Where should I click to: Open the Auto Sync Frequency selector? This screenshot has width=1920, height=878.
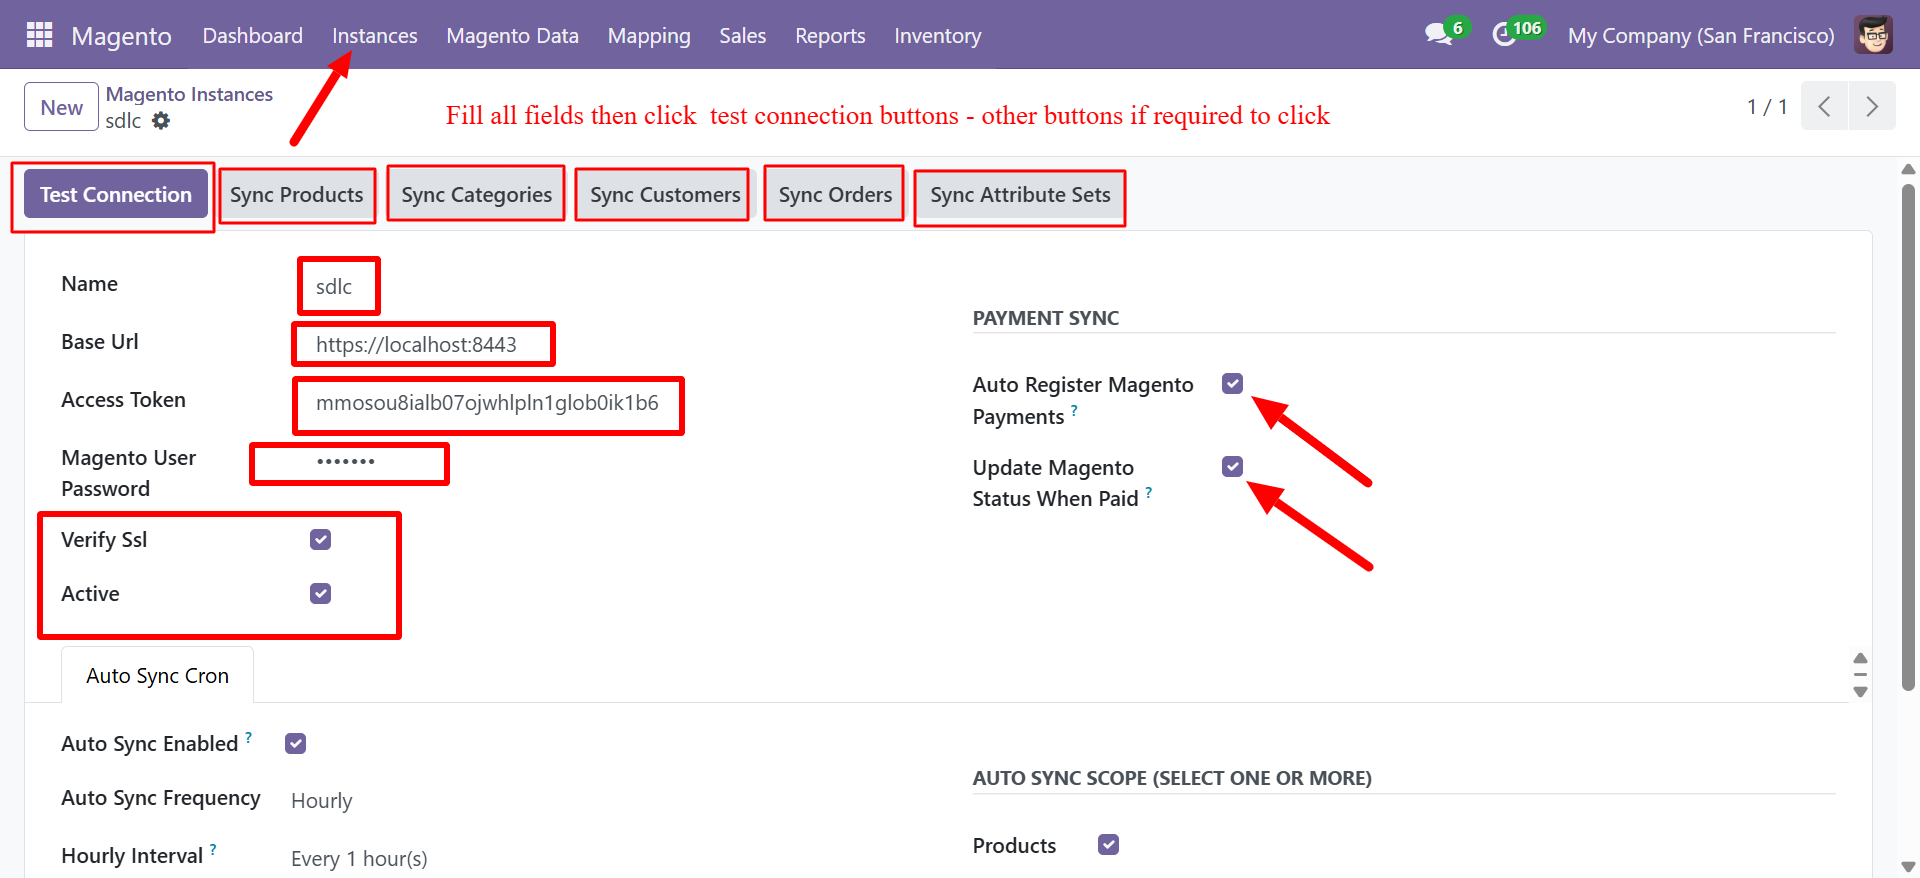(321, 800)
